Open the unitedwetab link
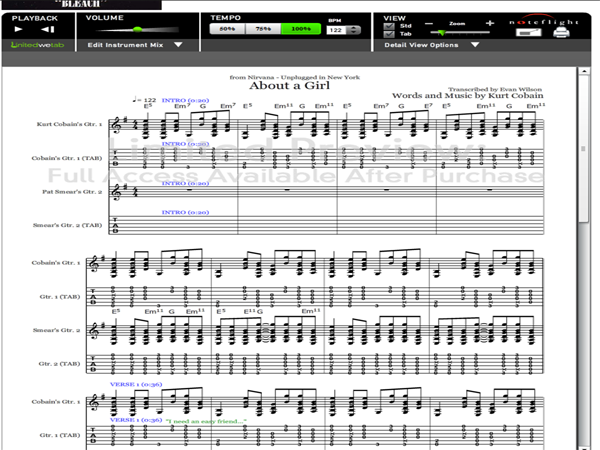Viewport: 600px width, 450px height. [x=38, y=45]
